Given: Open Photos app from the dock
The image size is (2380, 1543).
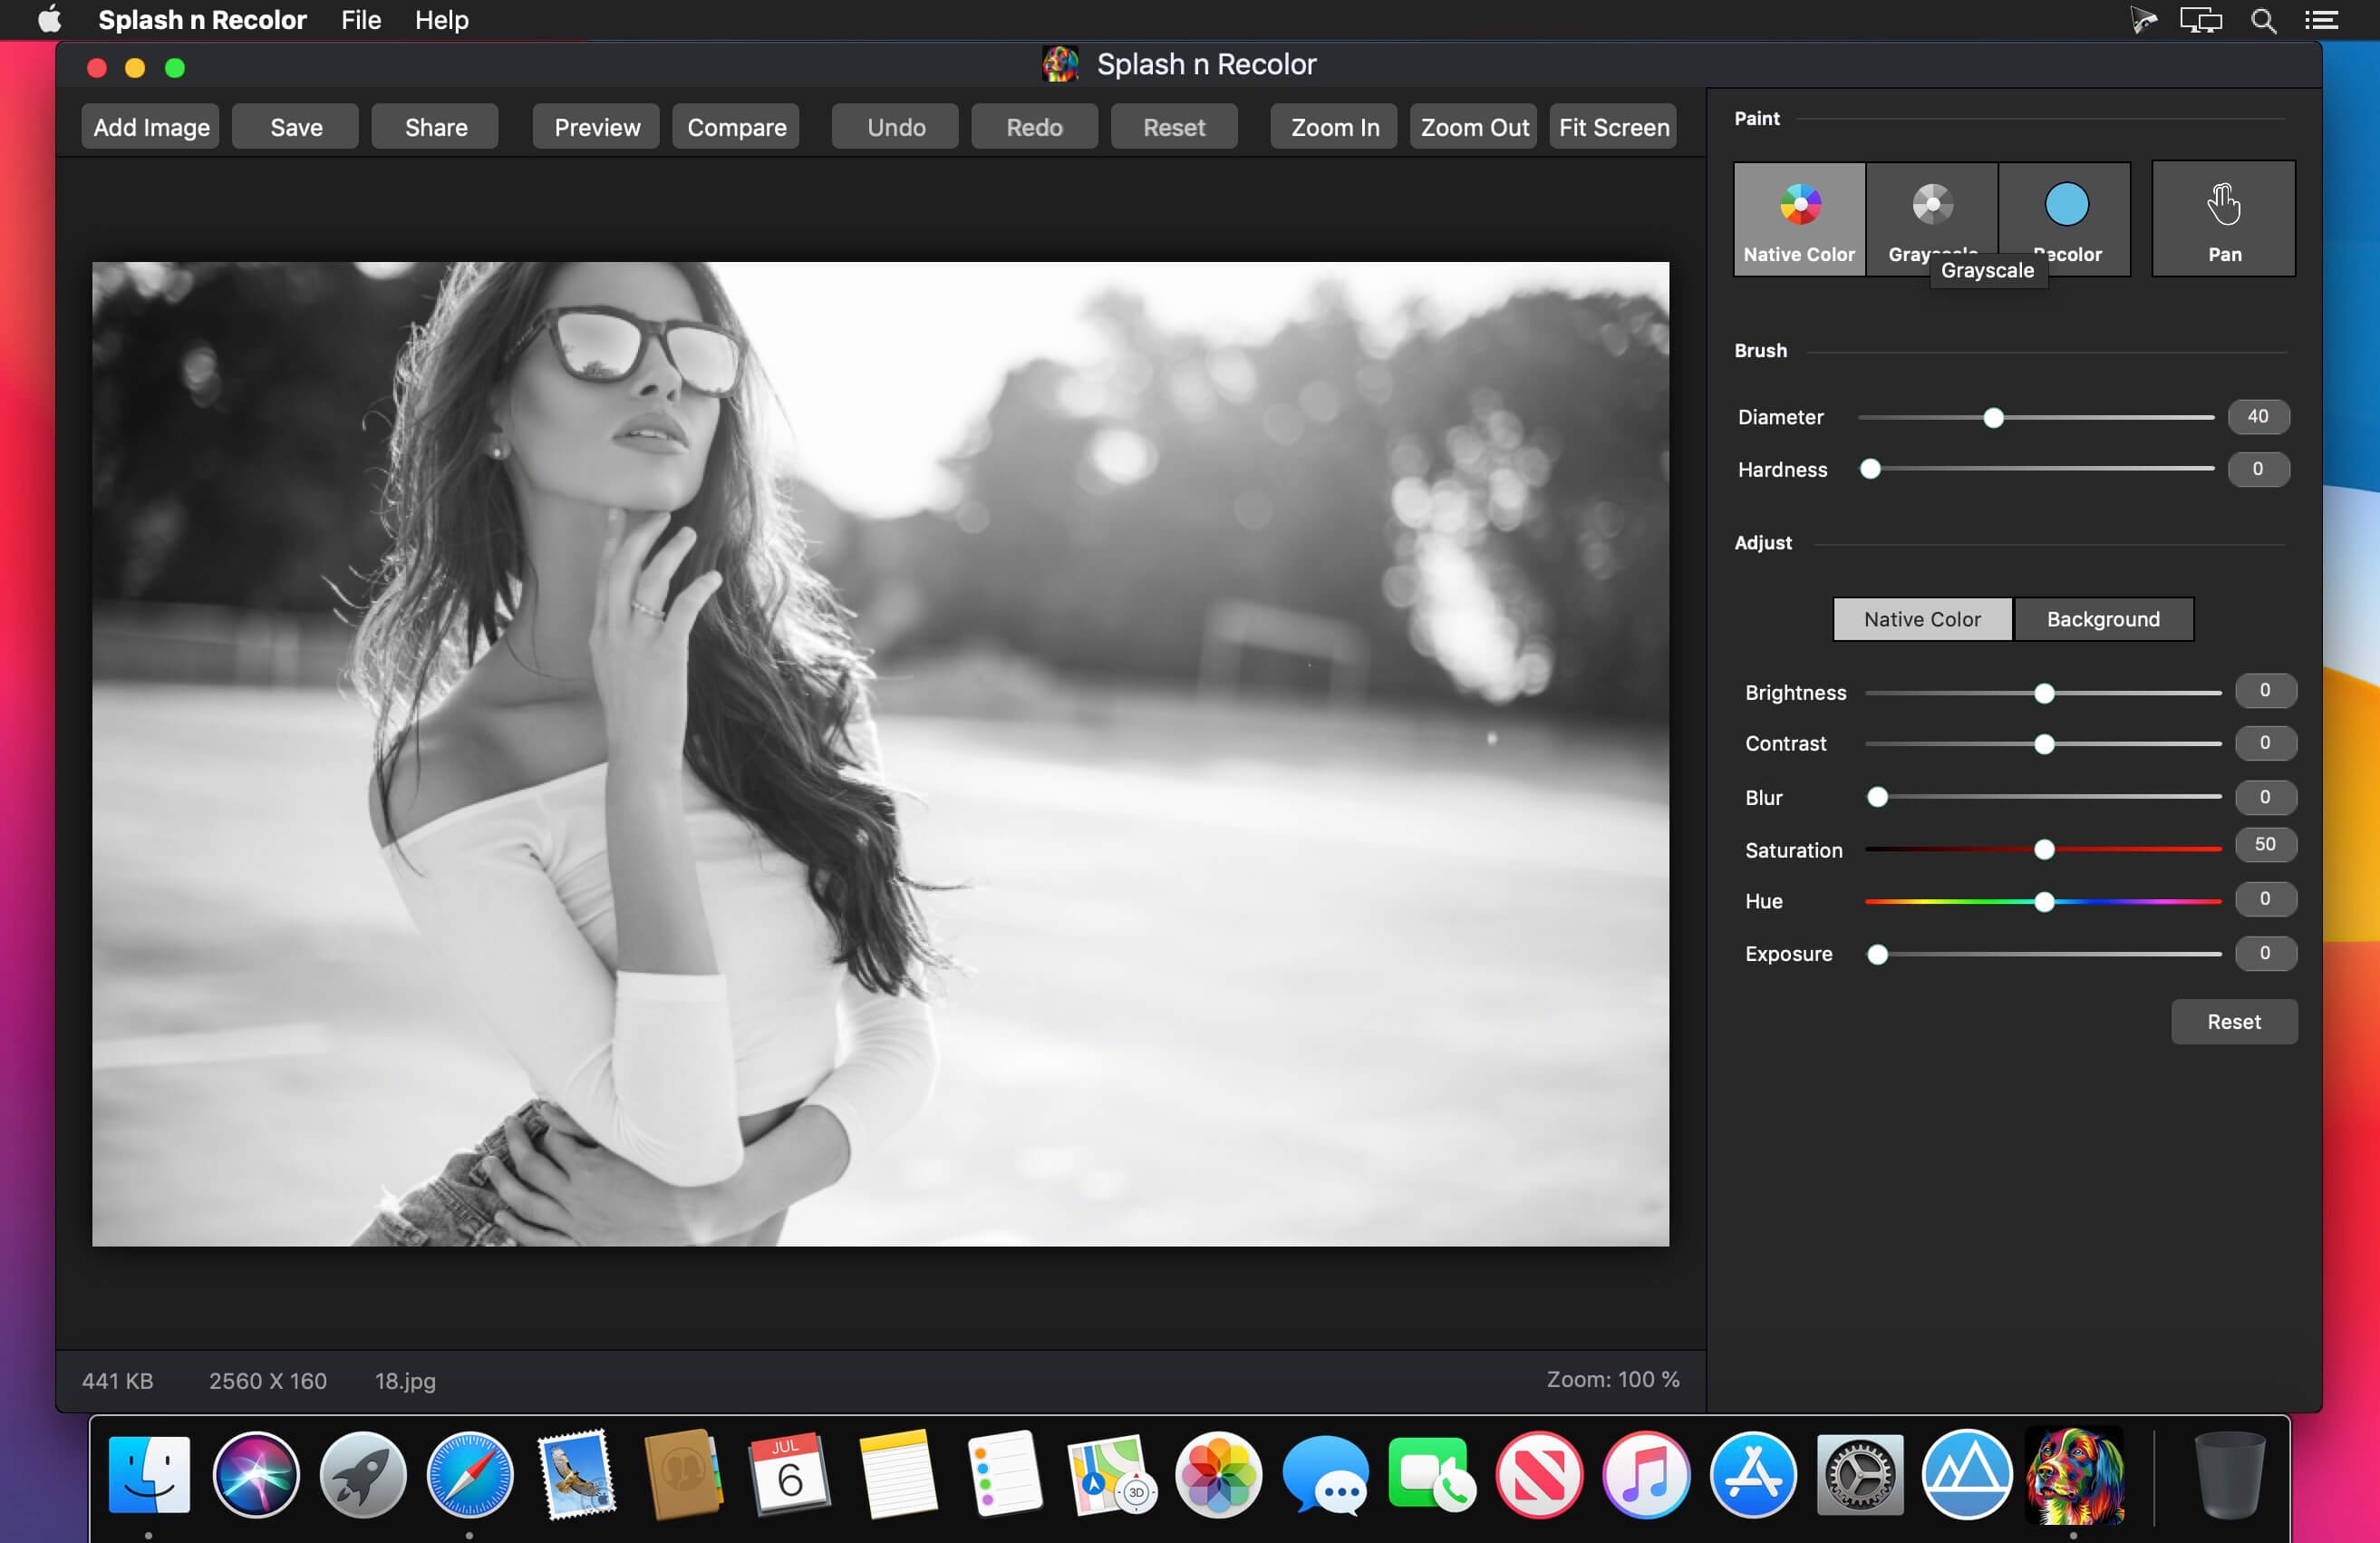Looking at the screenshot, I should [x=1213, y=1484].
